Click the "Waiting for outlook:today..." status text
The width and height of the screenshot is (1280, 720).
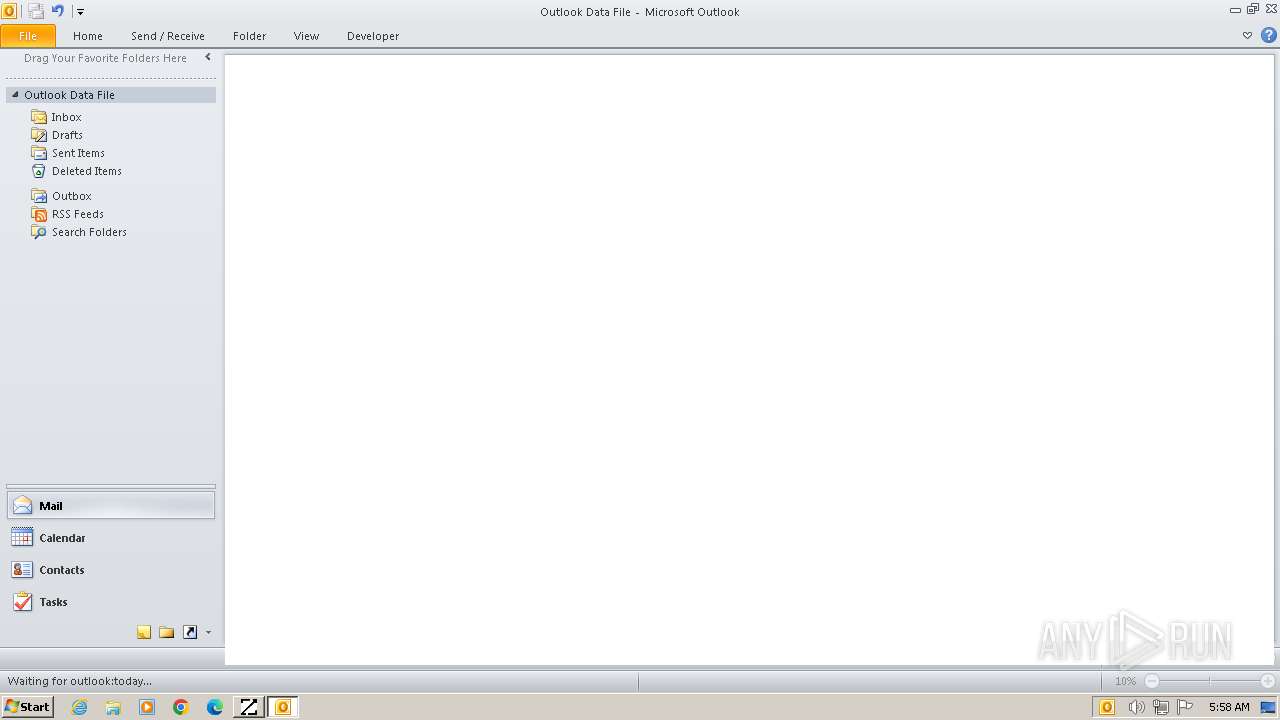point(80,681)
